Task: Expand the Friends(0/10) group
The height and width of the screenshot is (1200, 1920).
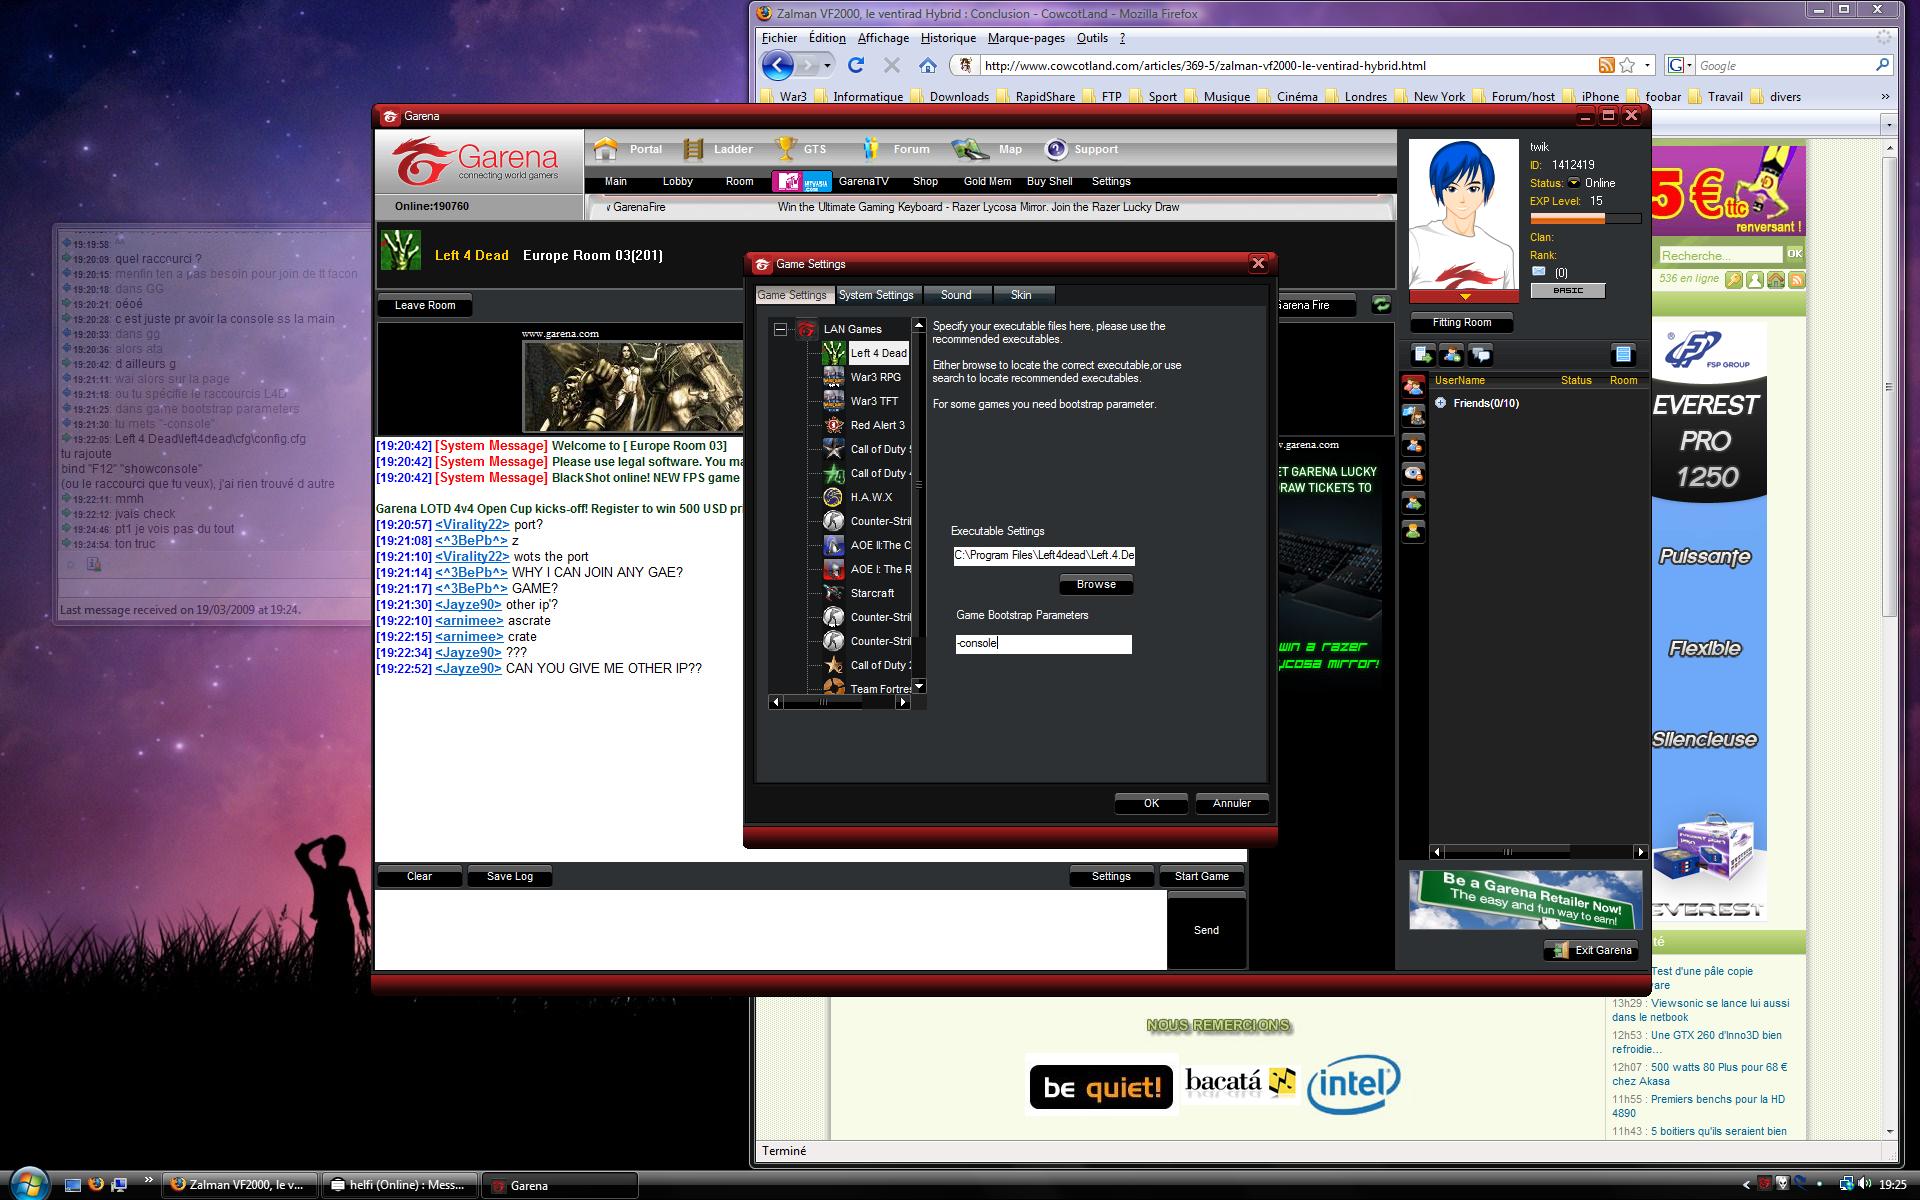Action: 1440,403
